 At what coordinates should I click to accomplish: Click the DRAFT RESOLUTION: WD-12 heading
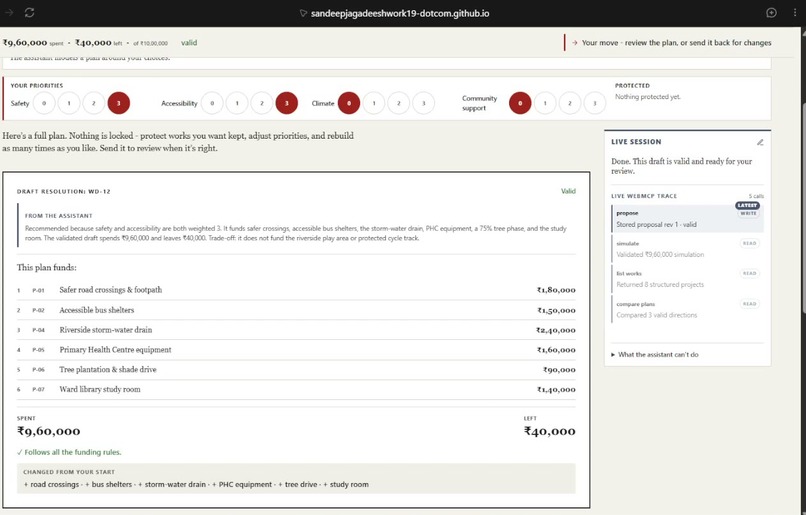[x=64, y=192]
